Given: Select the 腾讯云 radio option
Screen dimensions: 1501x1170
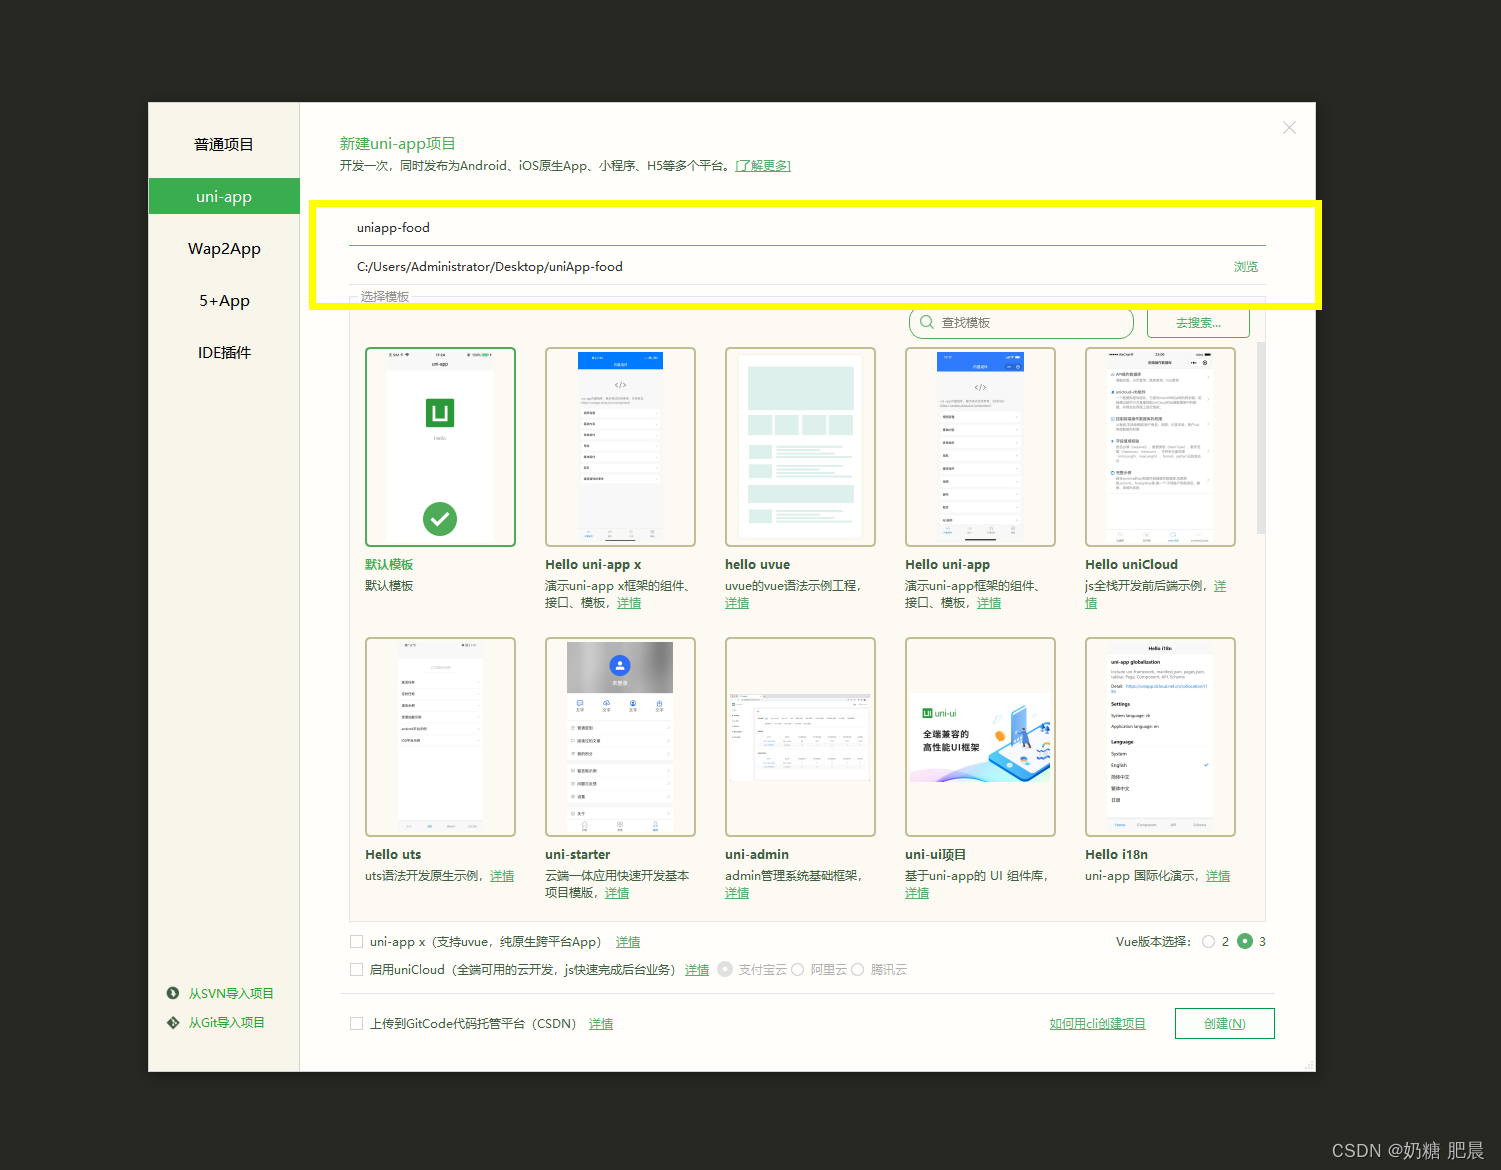Looking at the screenshot, I should point(857,970).
